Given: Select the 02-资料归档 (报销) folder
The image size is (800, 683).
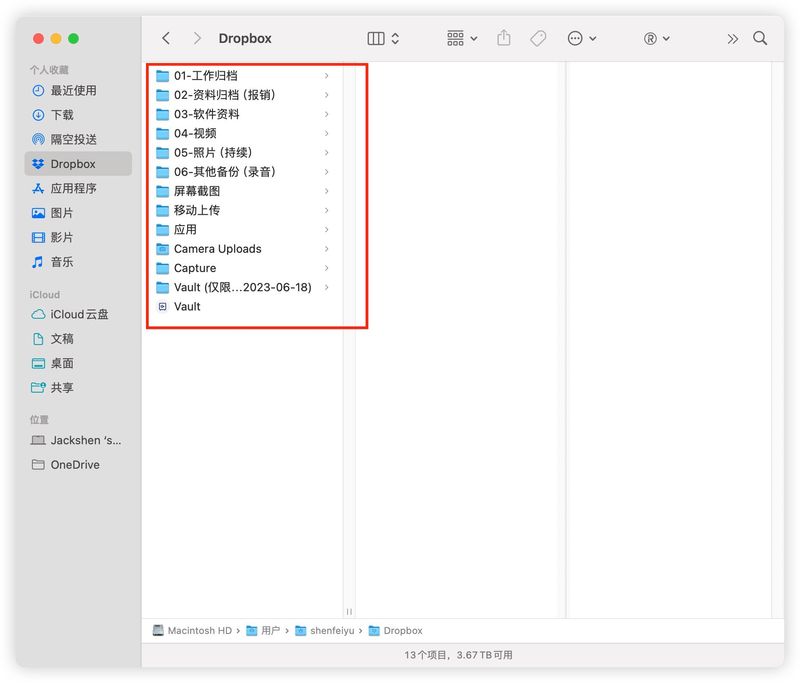Looking at the screenshot, I should pyautogui.click(x=243, y=95).
